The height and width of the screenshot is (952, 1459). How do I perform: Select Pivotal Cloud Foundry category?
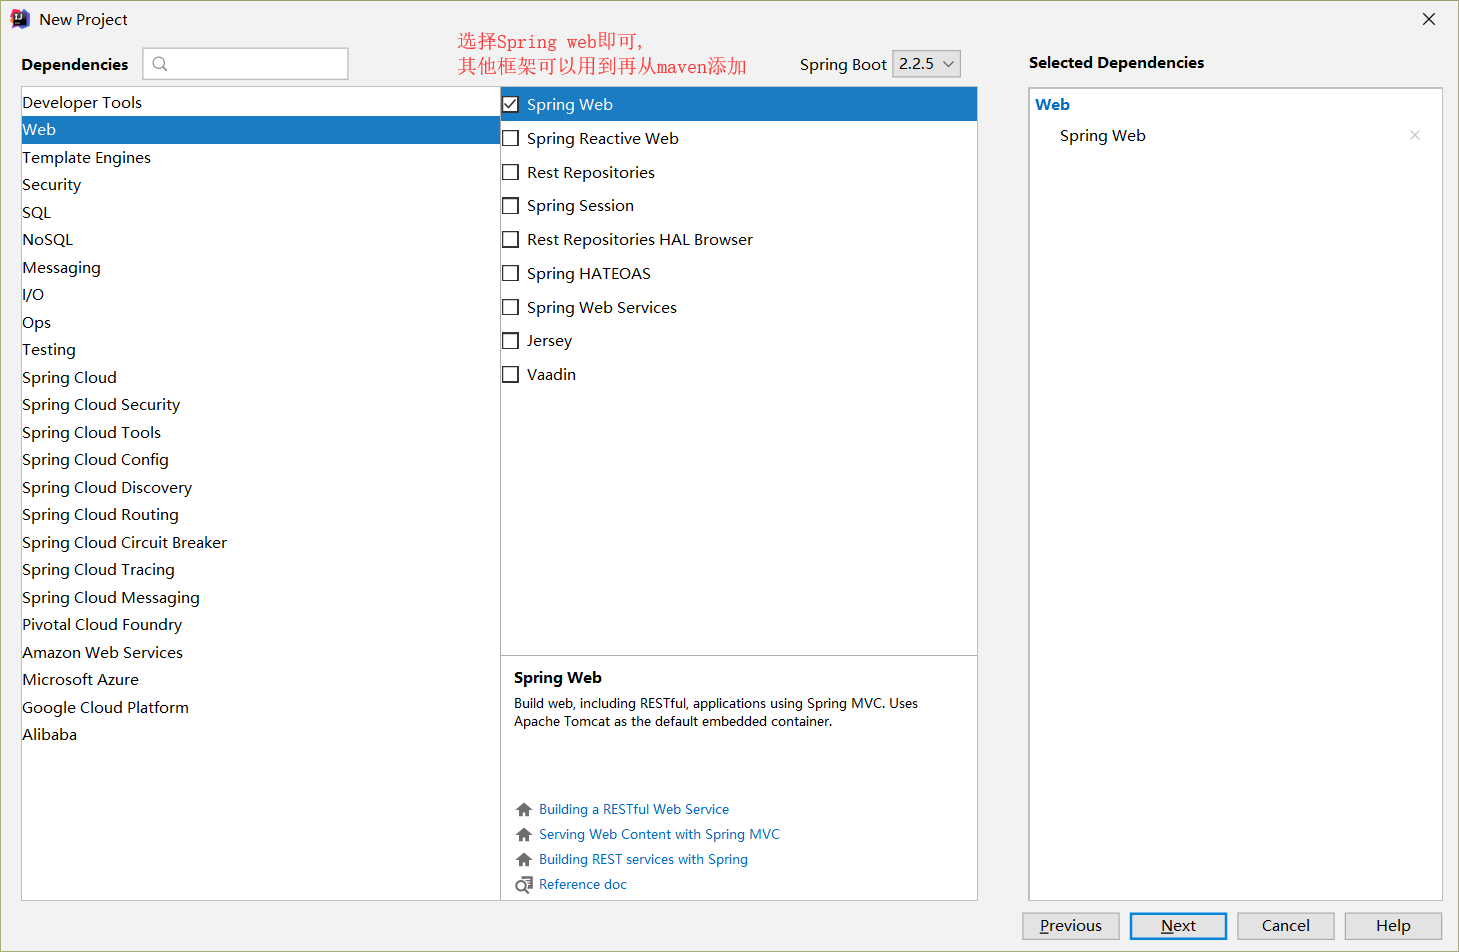click(x=260, y=625)
